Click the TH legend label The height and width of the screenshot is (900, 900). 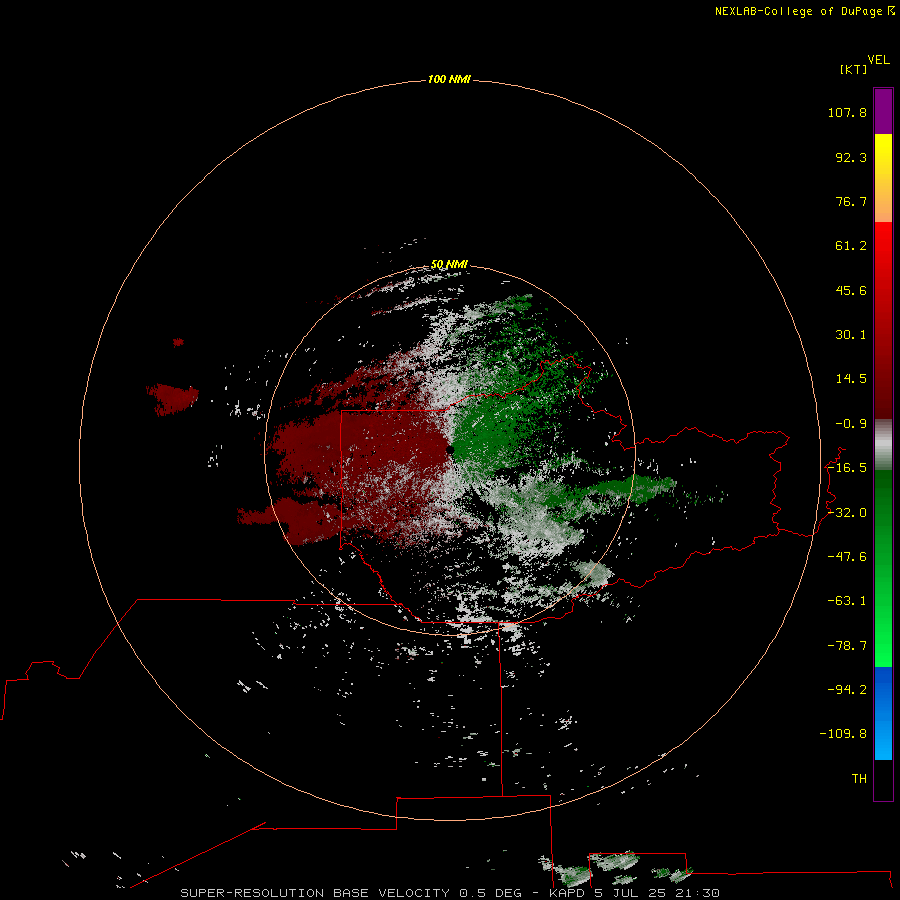coord(859,779)
